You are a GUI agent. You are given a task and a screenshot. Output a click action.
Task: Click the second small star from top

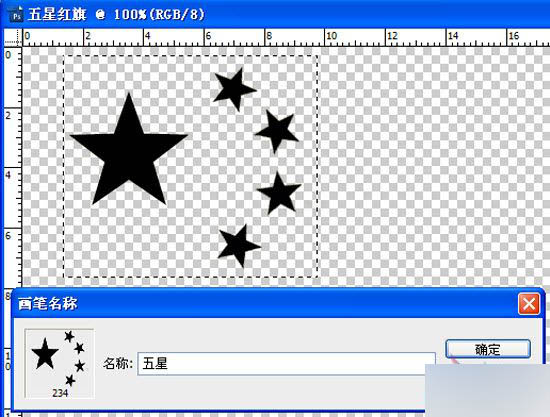click(277, 131)
